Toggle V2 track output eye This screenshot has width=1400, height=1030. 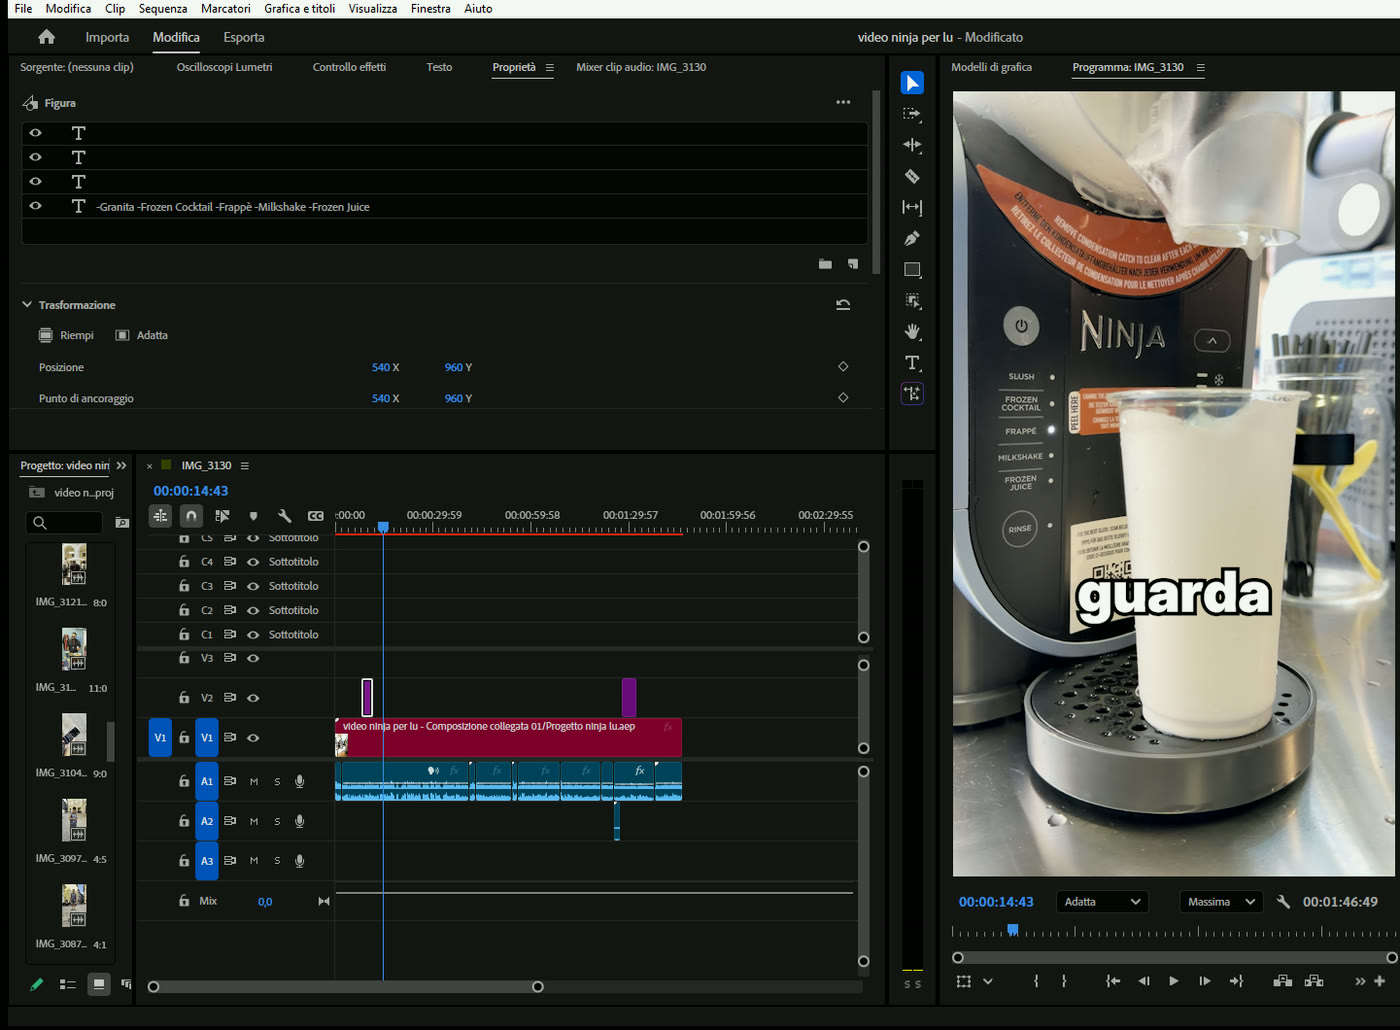pyautogui.click(x=253, y=698)
